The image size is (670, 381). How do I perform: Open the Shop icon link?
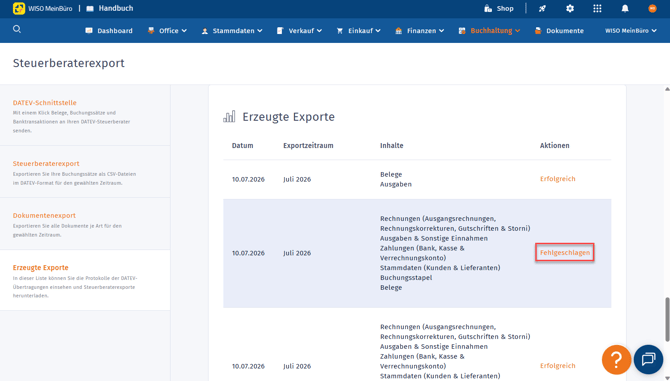(498, 9)
